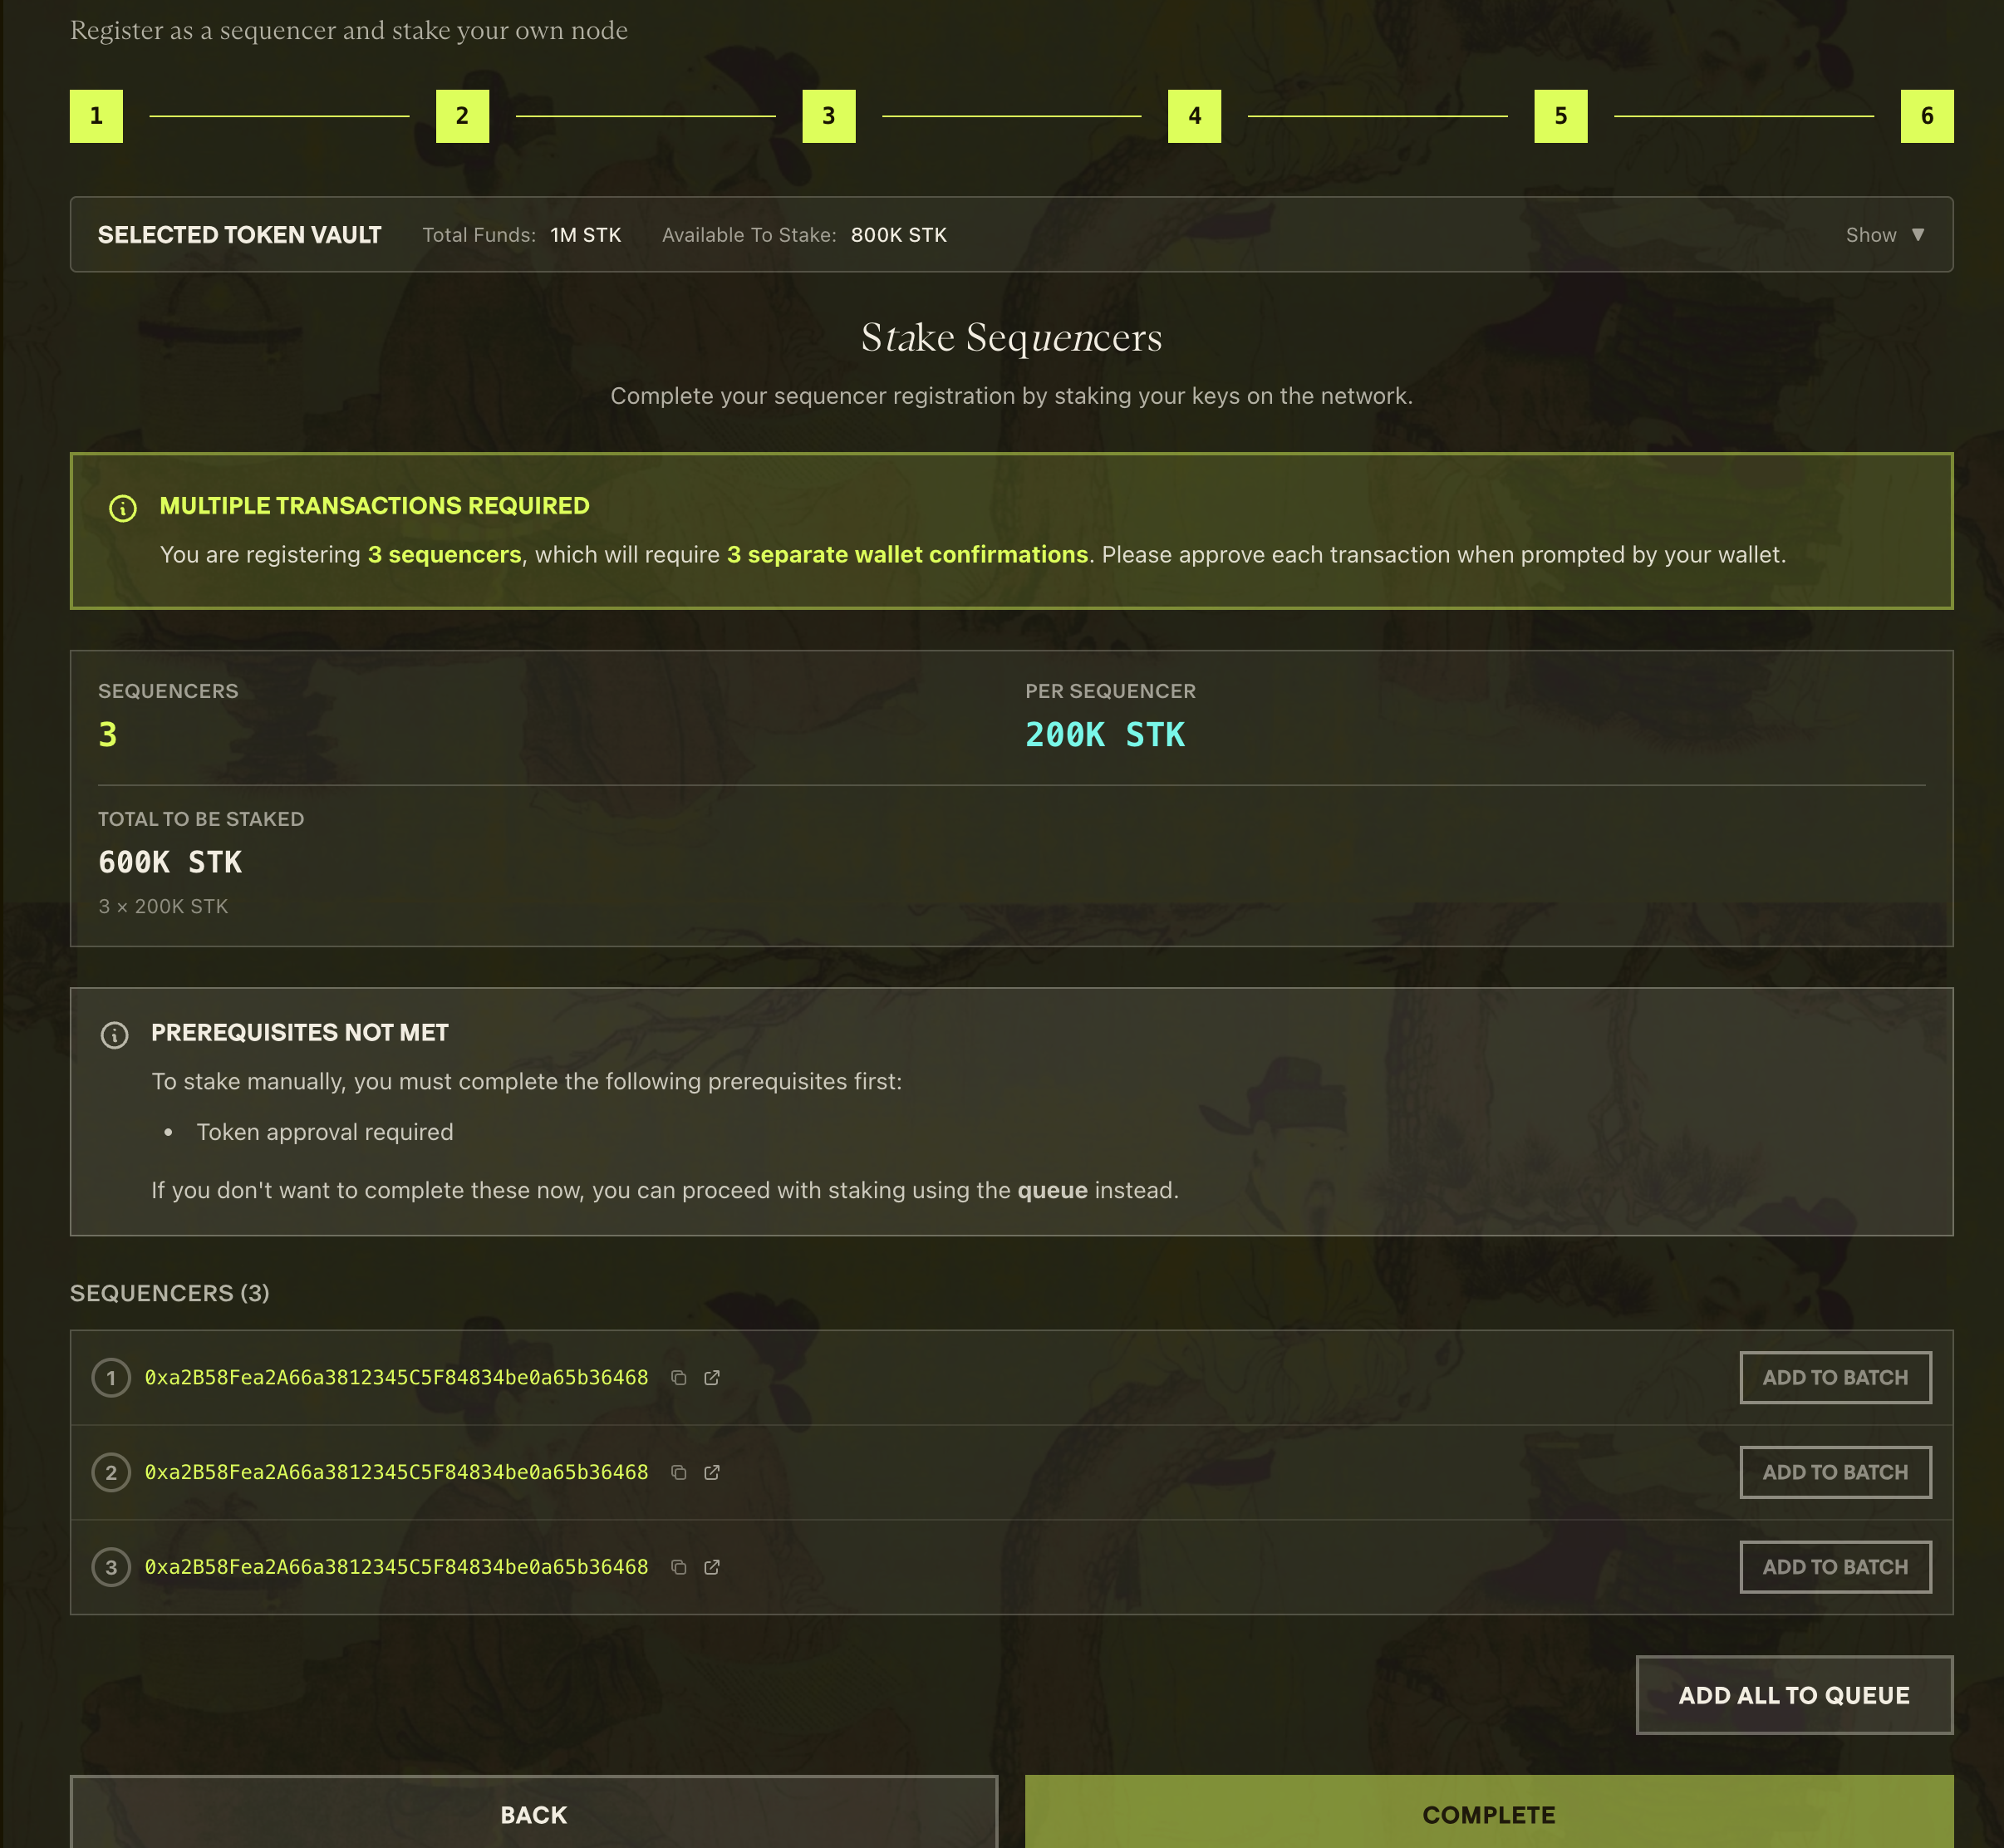2004x1848 pixels.
Task: Expand the selected token vault details
Action: click(1917, 235)
